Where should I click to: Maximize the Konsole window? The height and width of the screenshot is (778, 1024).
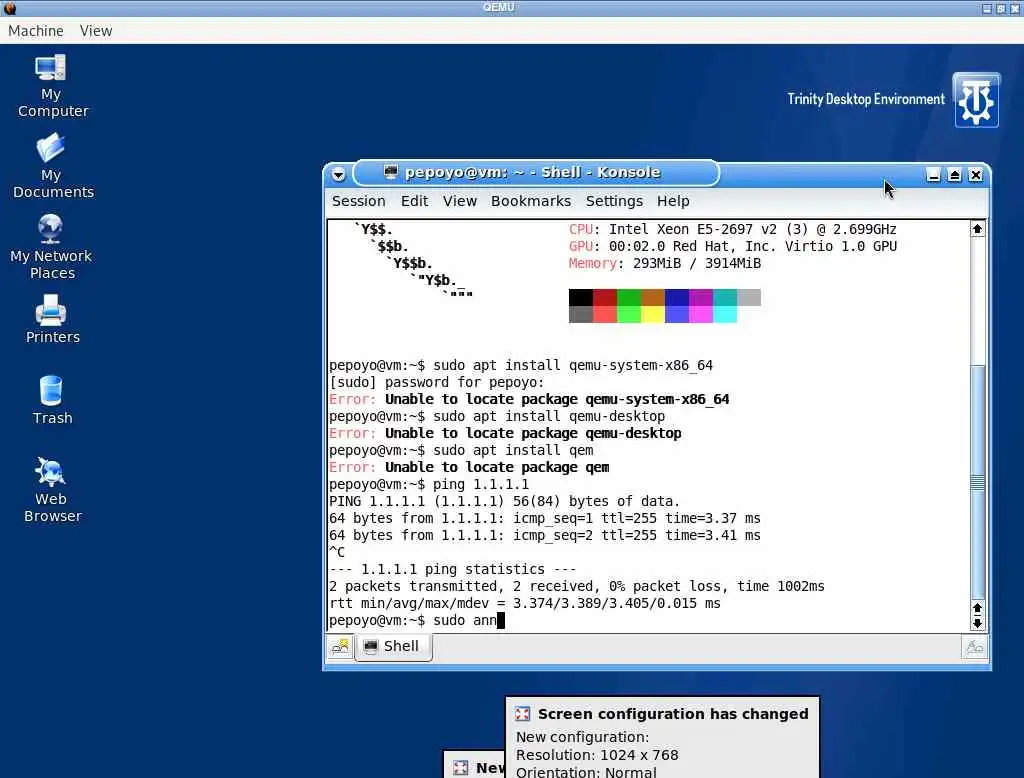click(x=954, y=174)
